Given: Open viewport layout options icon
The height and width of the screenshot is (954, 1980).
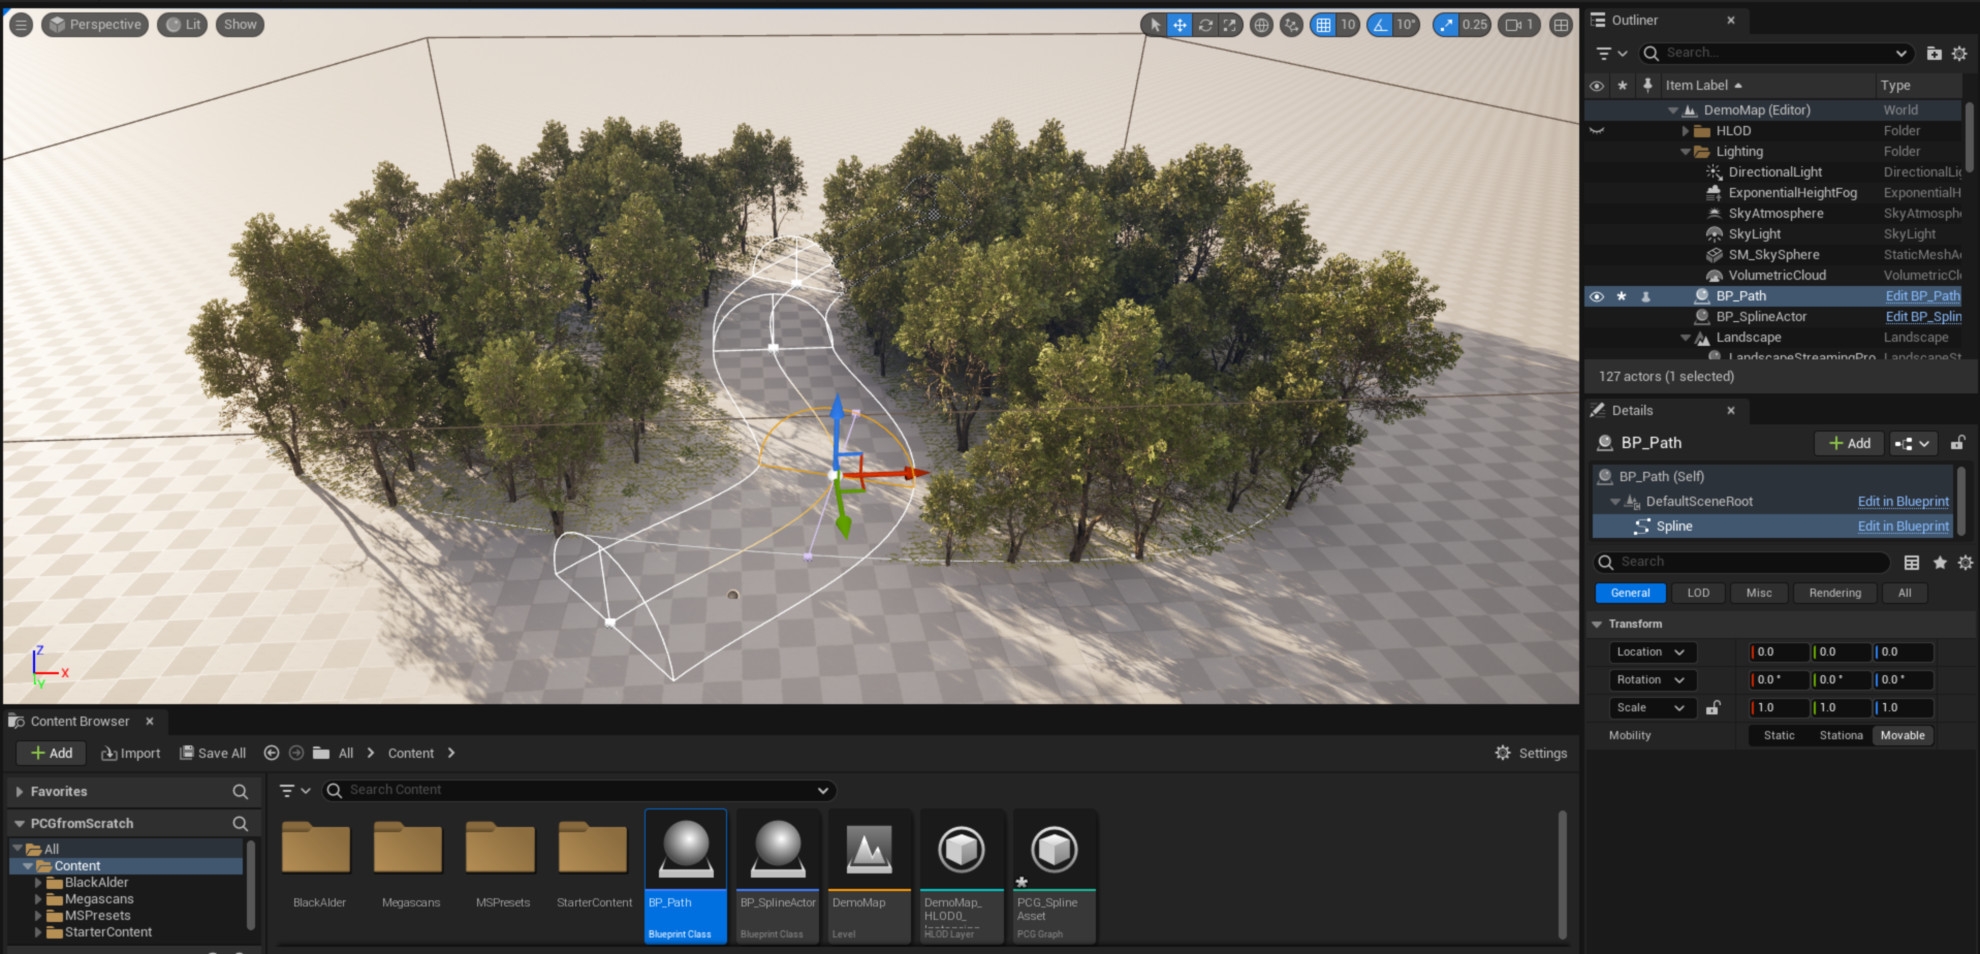Looking at the screenshot, I should pyautogui.click(x=1560, y=25).
